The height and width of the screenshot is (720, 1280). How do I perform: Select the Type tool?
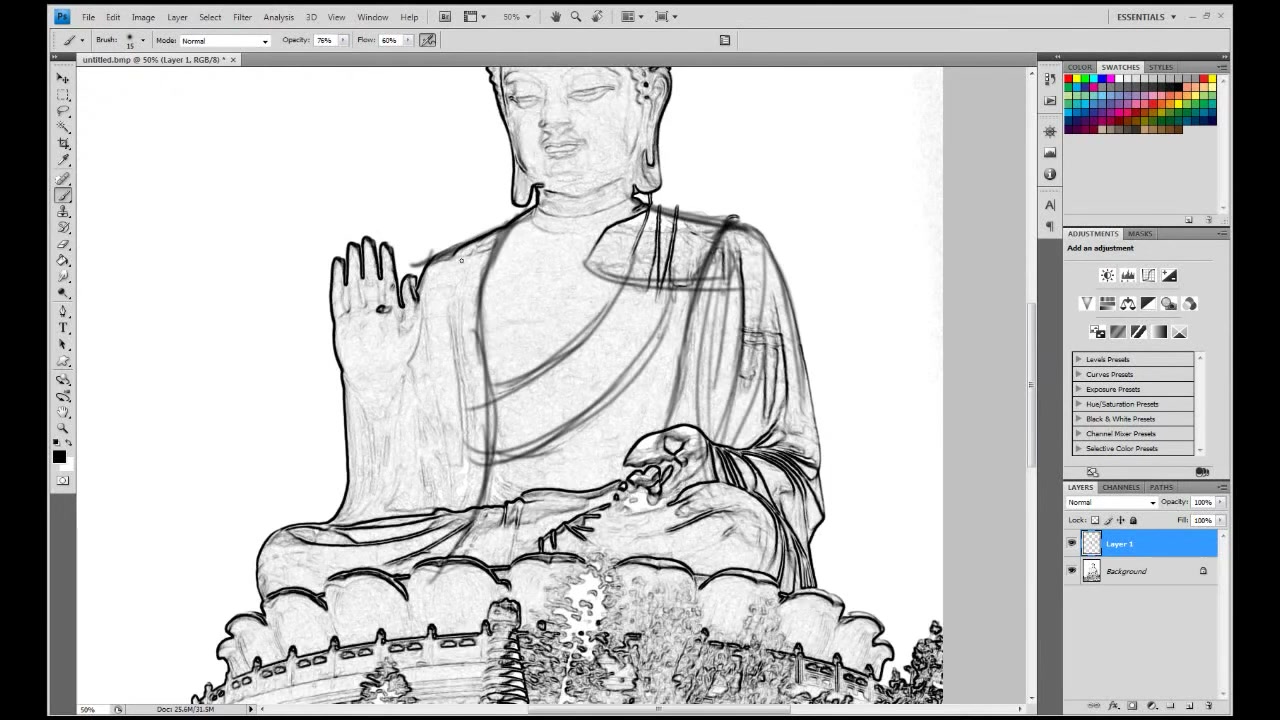(63, 328)
